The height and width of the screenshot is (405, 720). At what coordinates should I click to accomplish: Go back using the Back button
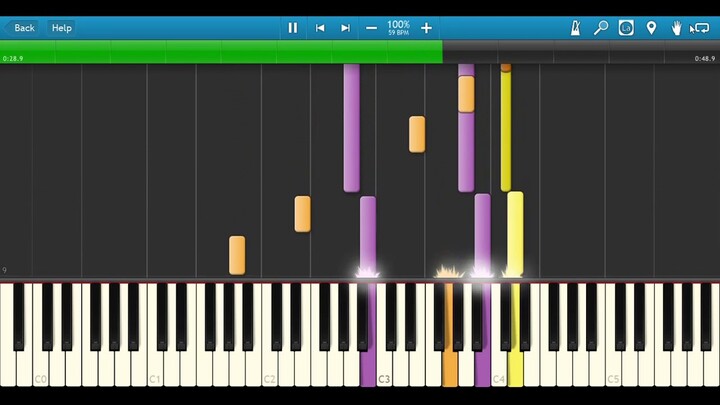coord(21,28)
